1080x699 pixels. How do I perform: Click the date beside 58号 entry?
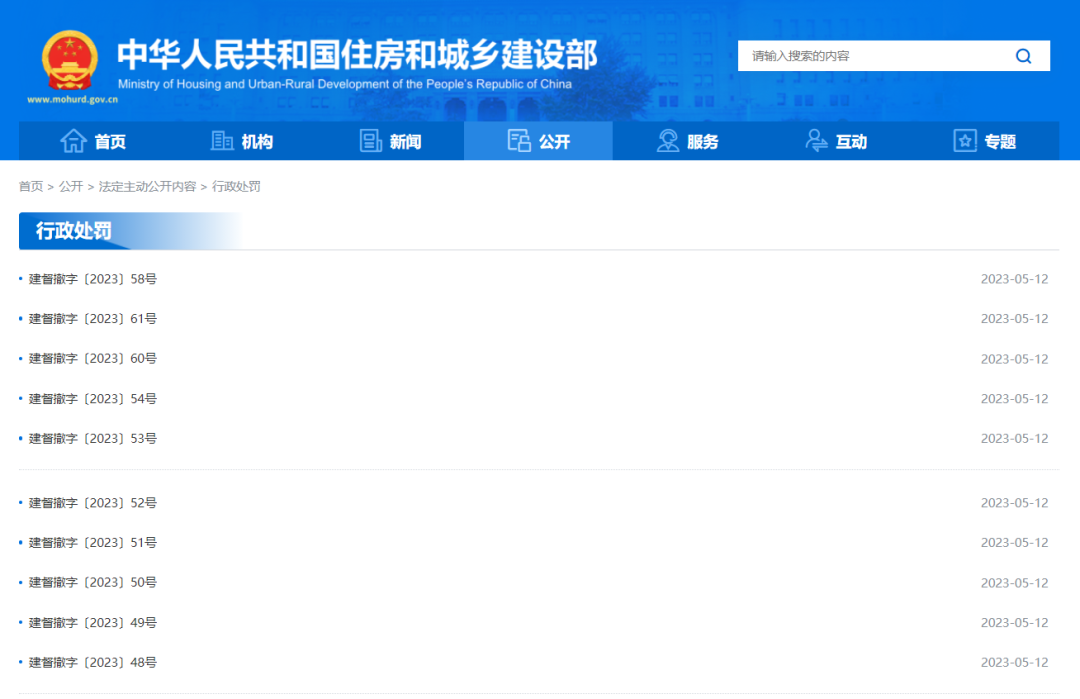1015,279
